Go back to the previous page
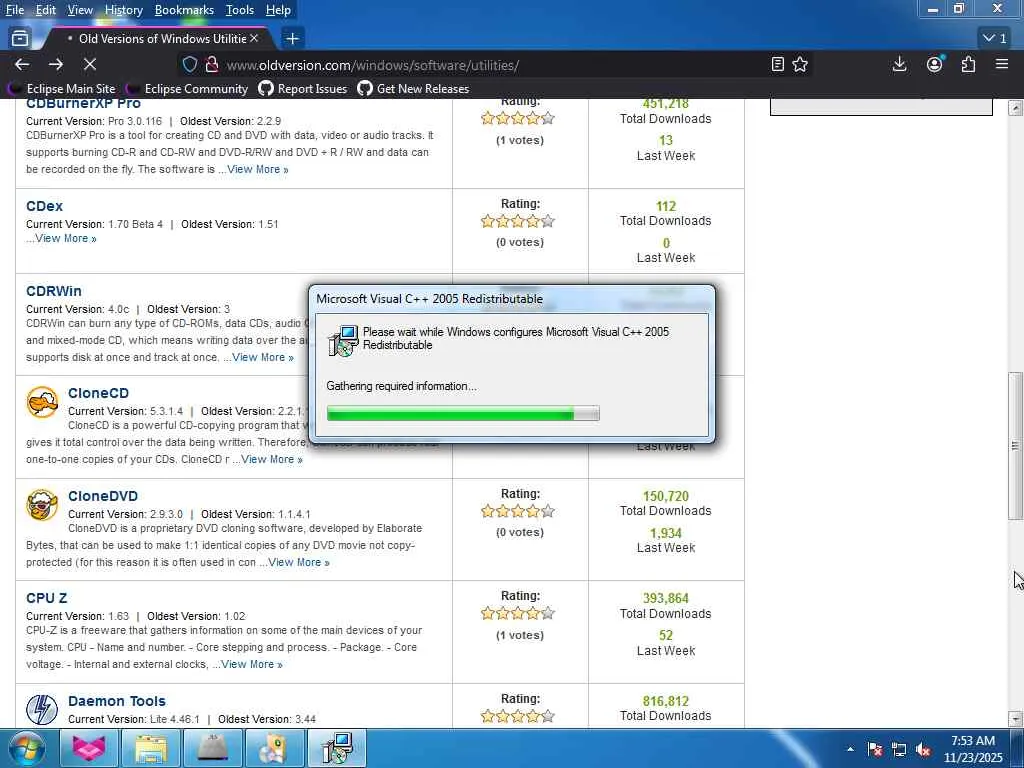This screenshot has width=1024, height=768. click(22, 64)
